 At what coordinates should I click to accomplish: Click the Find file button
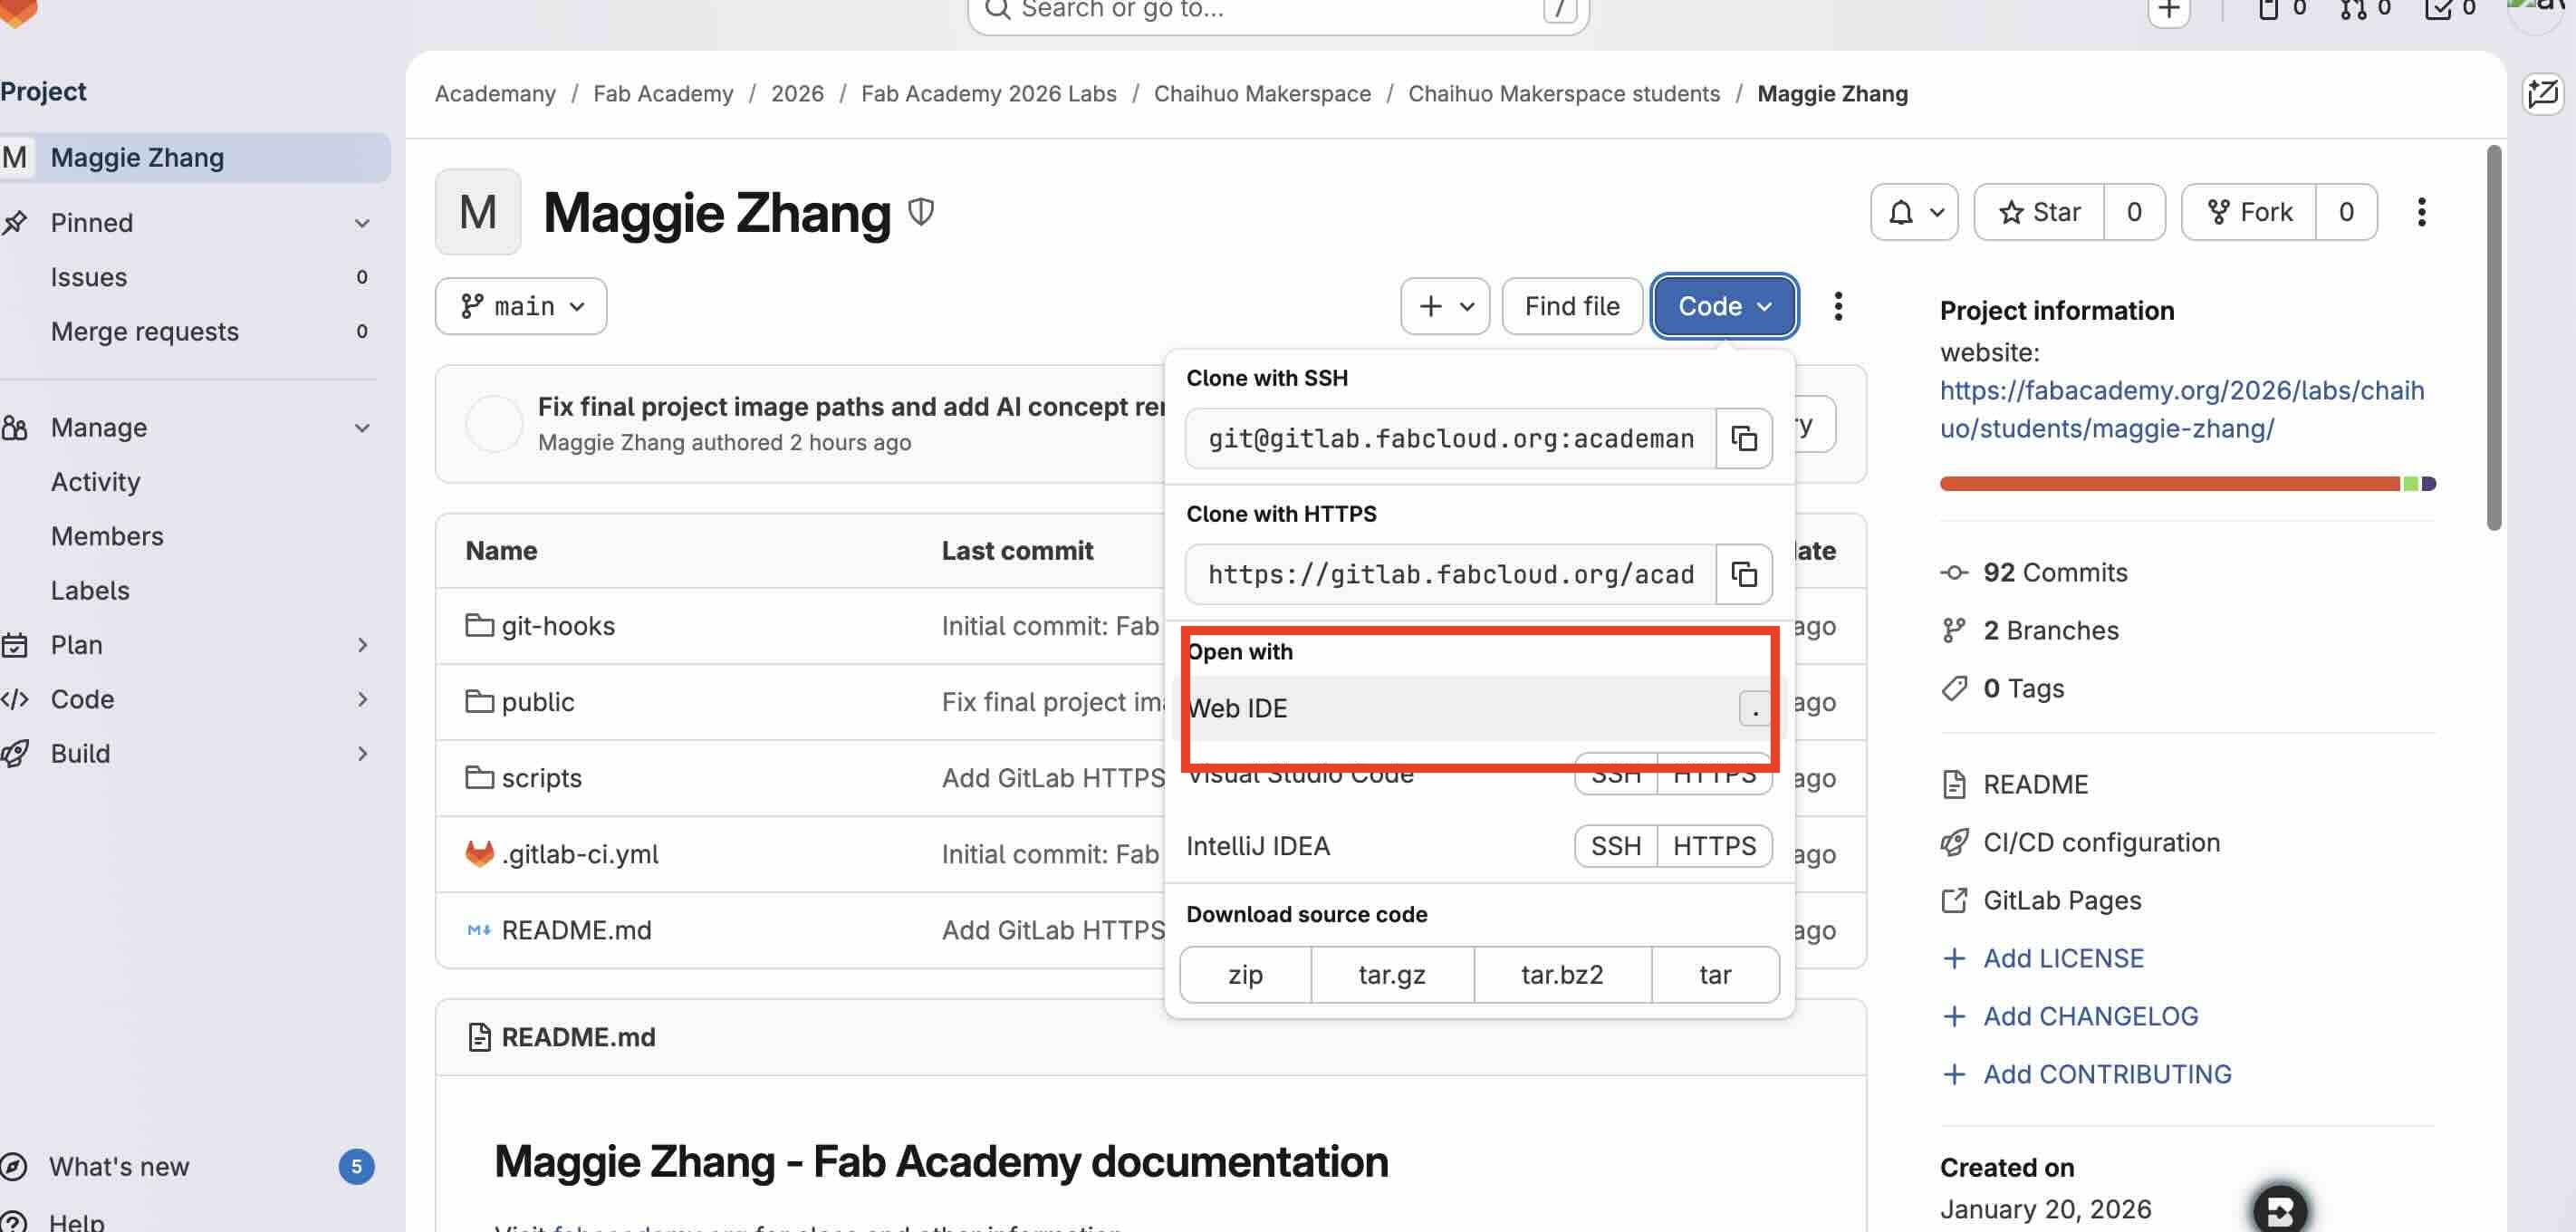coord(1571,306)
